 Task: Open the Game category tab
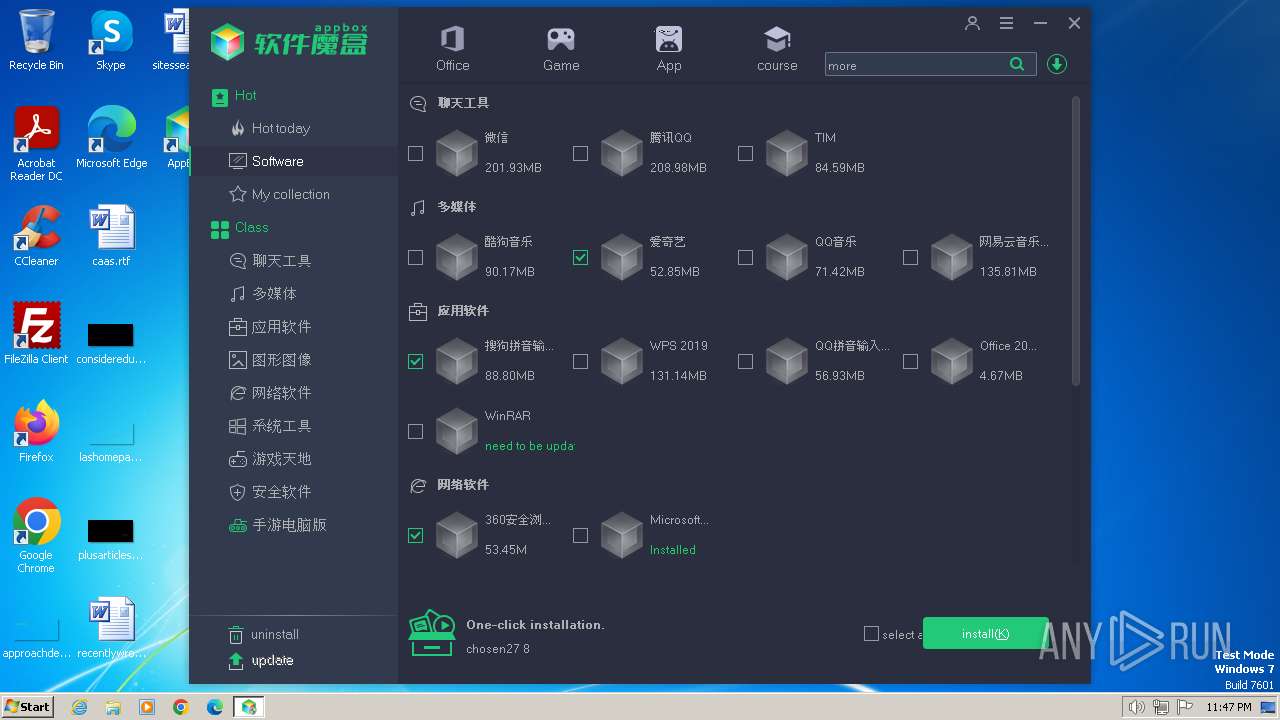coord(560,49)
